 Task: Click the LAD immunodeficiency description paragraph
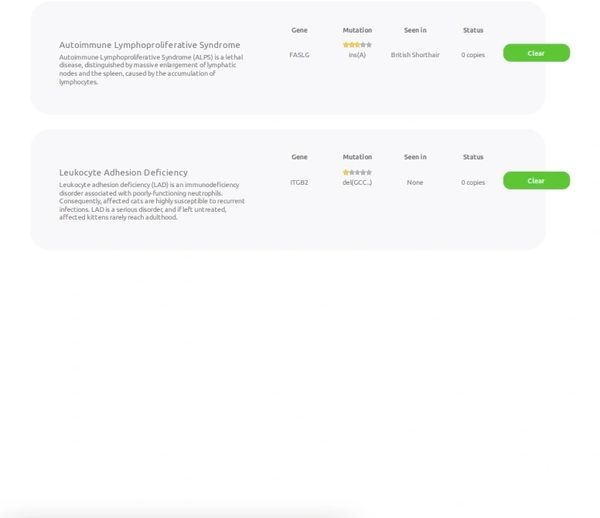[151, 200]
